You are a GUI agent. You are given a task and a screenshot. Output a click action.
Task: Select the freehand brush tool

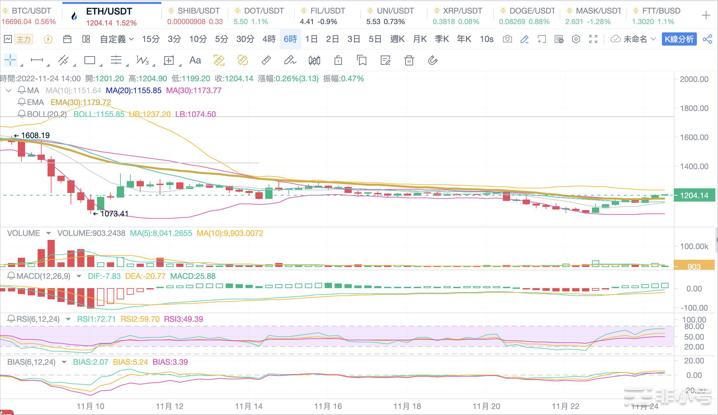point(289,60)
